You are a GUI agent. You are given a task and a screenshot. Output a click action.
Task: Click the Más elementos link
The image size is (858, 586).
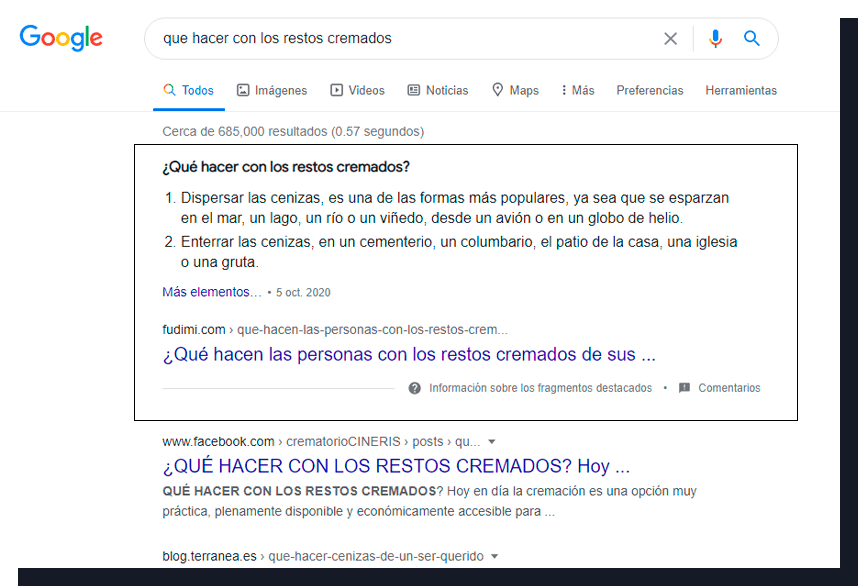coord(211,293)
